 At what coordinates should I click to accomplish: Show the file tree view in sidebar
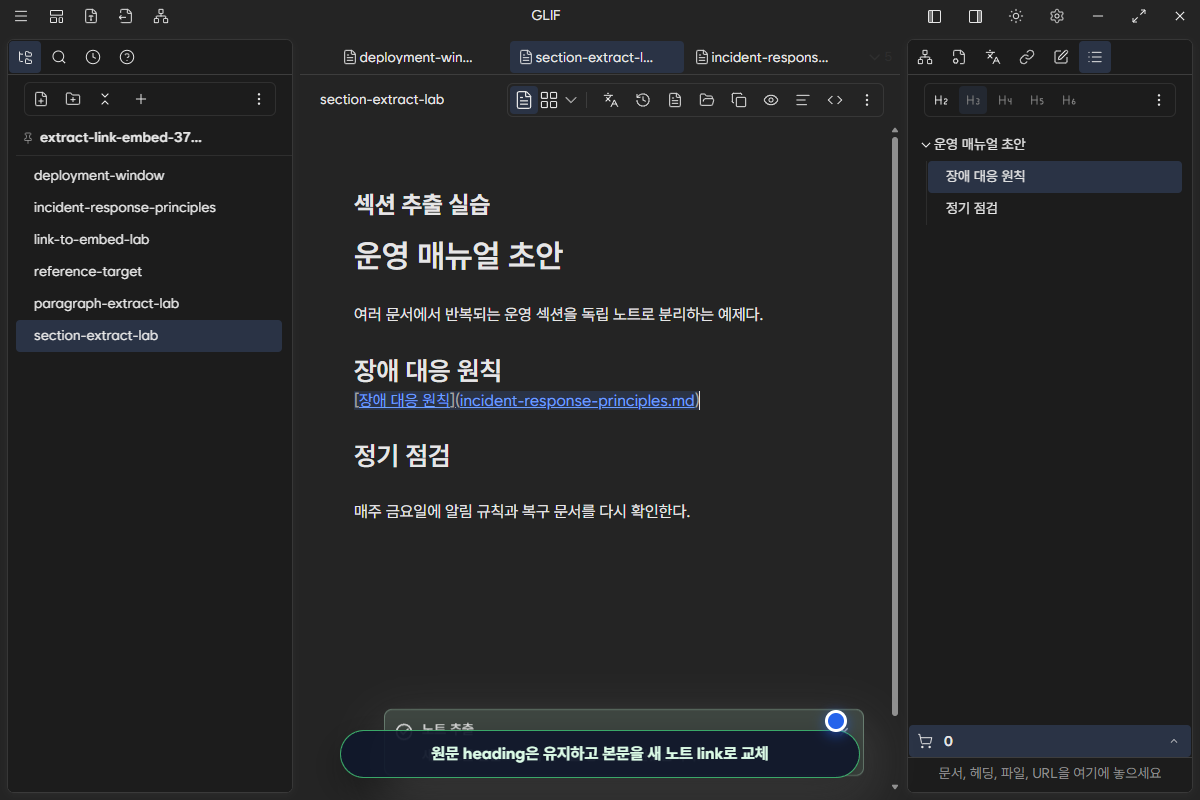25,57
